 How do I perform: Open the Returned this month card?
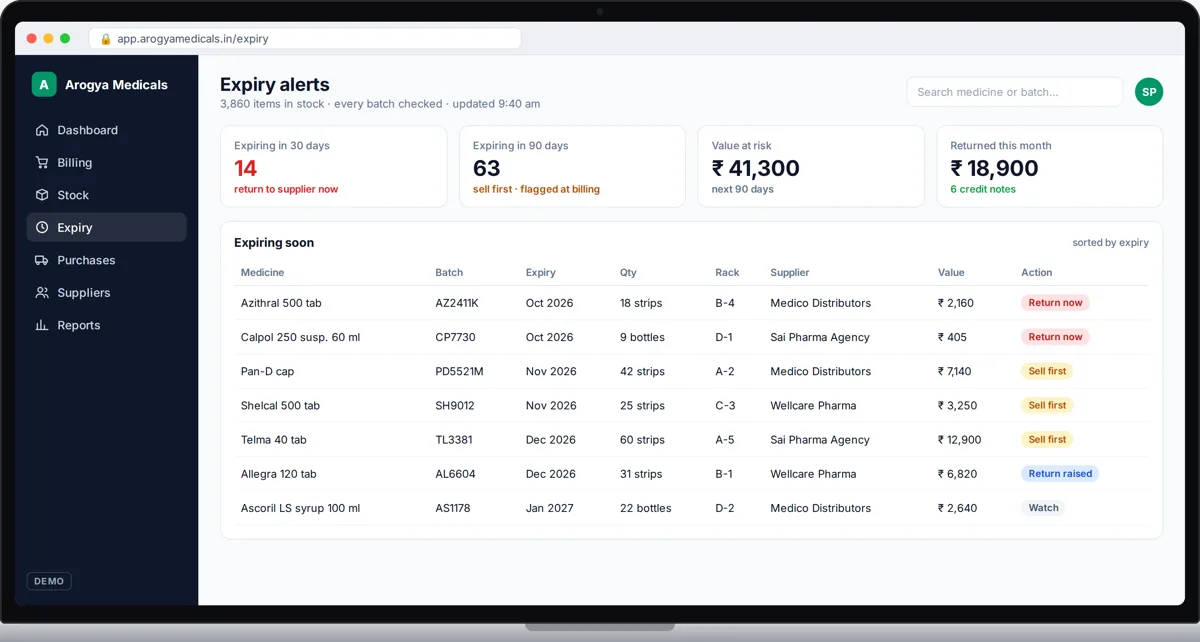click(1050, 166)
